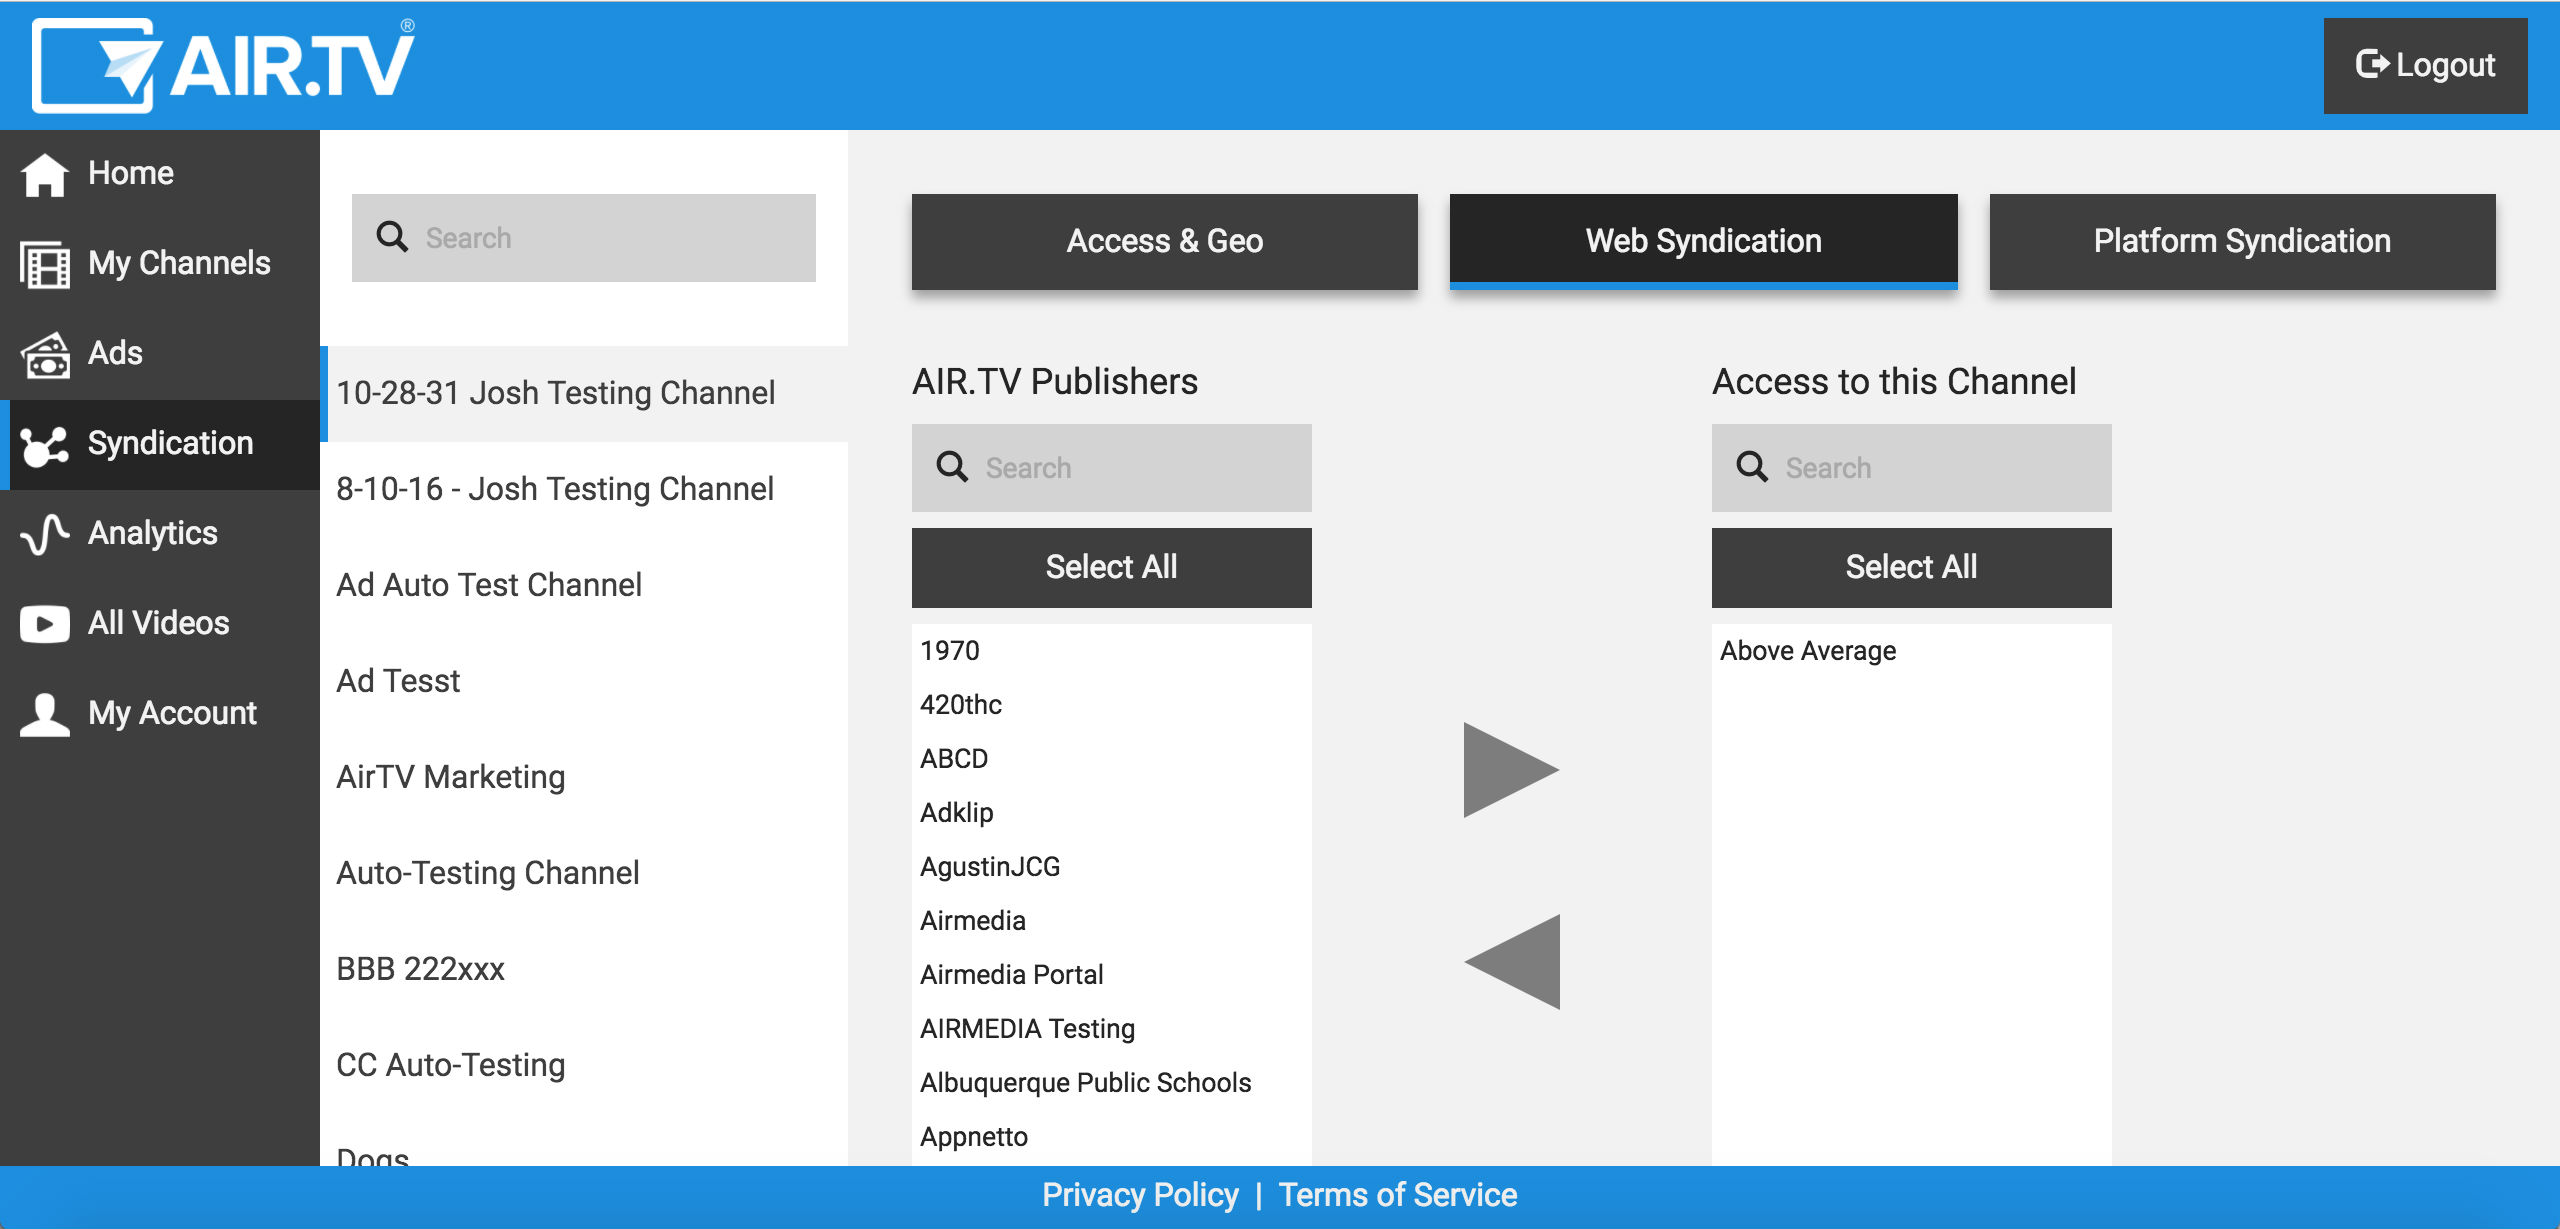Remove access with the left arrow

pos(1512,962)
